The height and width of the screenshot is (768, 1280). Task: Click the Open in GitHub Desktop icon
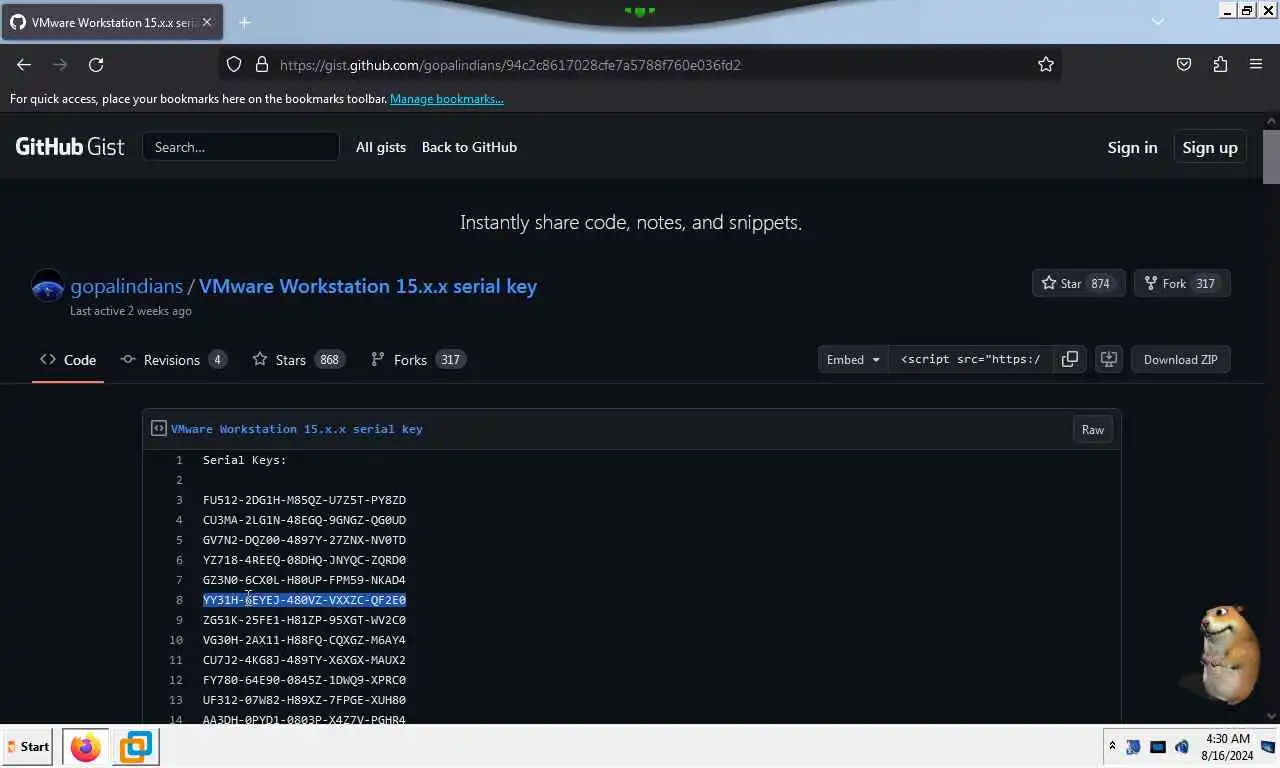coord(1108,359)
